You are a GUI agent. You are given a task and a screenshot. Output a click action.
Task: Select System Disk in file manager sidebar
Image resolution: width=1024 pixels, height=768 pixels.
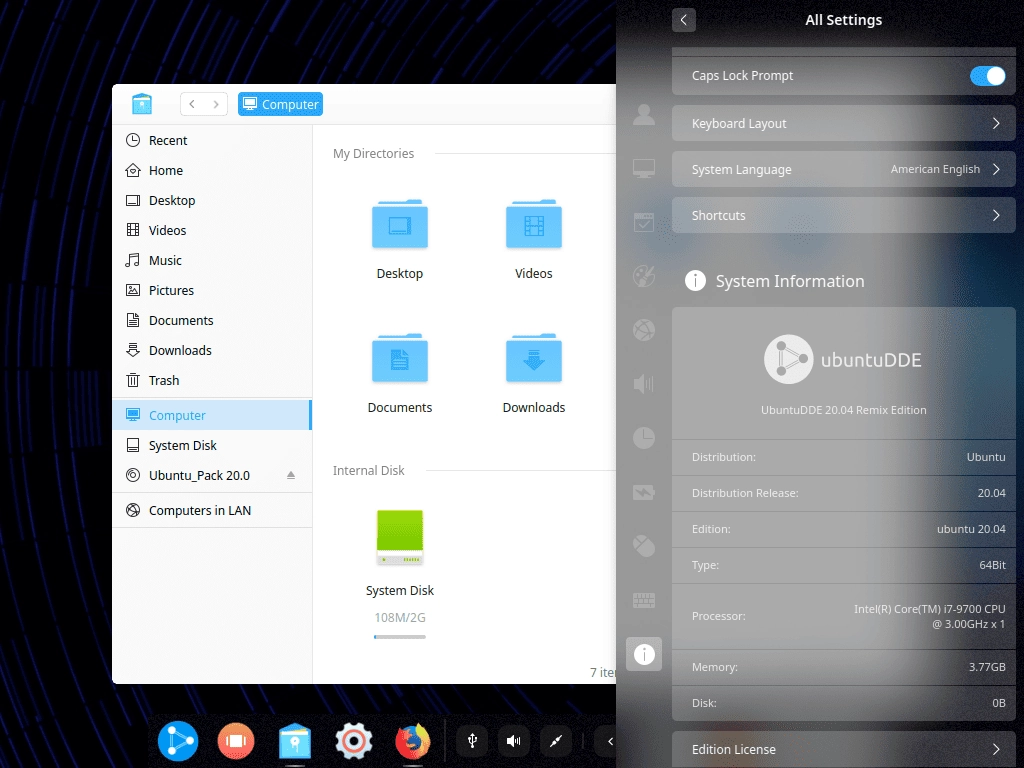pyautogui.click(x=212, y=445)
